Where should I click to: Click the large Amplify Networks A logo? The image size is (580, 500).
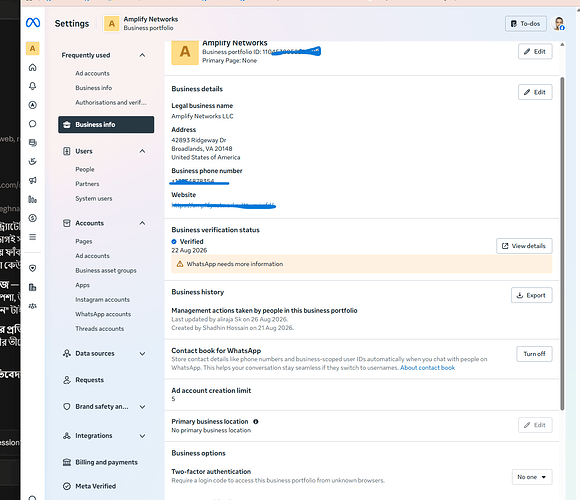185,53
